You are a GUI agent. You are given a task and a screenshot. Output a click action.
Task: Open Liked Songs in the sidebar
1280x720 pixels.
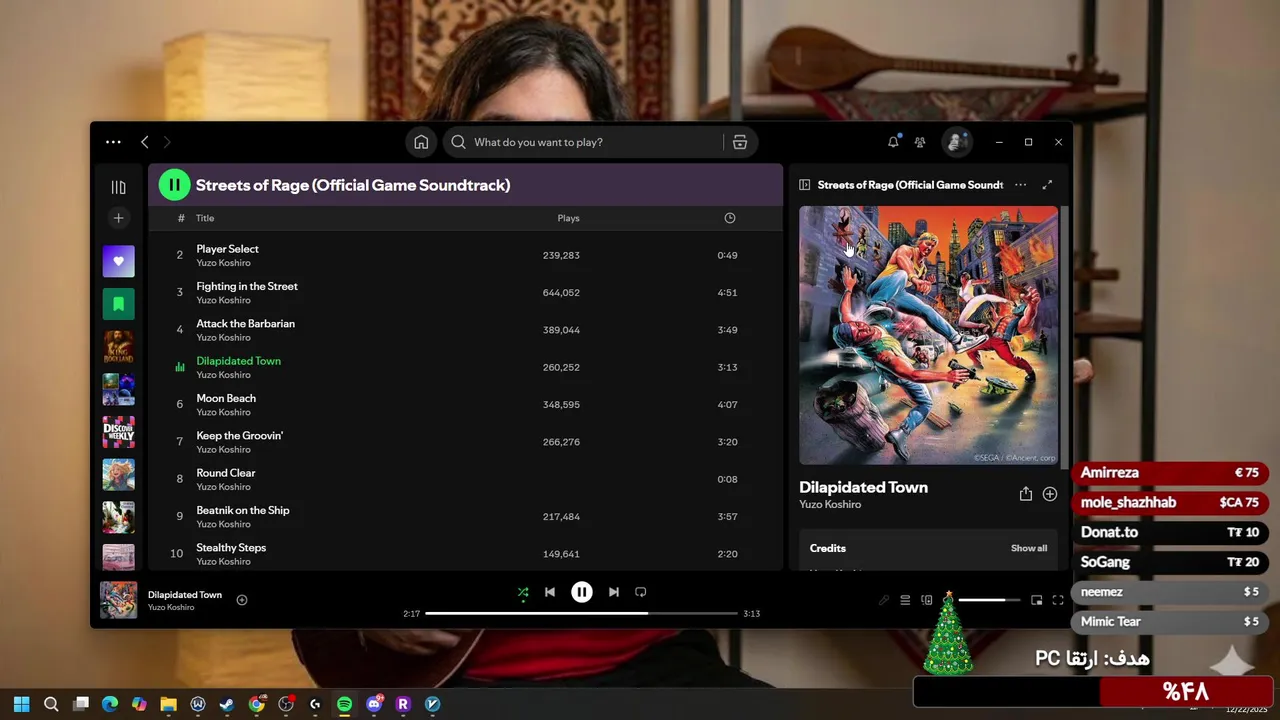click(x=118, y=261)
